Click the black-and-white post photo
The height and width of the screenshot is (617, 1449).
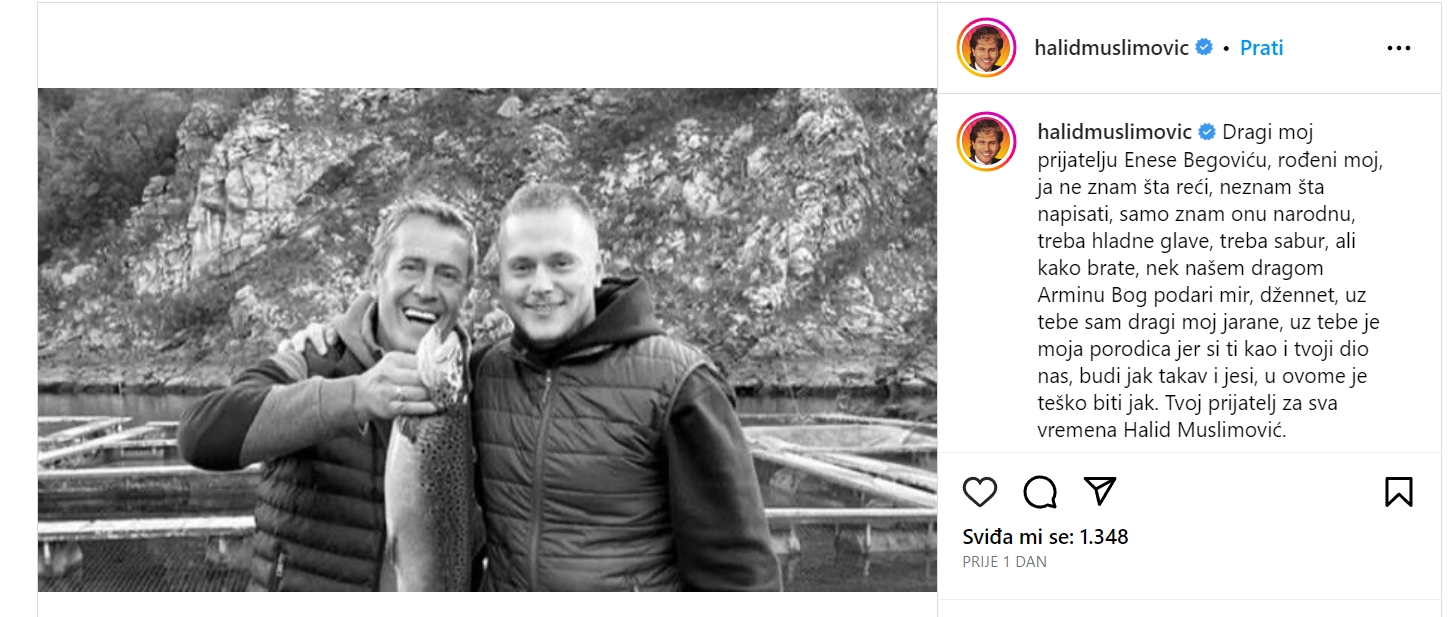pyautogui.click(x=487, y=340)
